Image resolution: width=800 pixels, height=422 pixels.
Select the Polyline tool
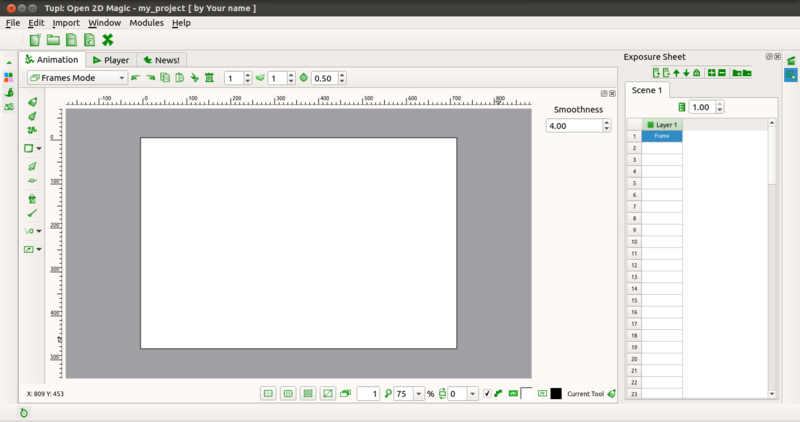[32, 130]
